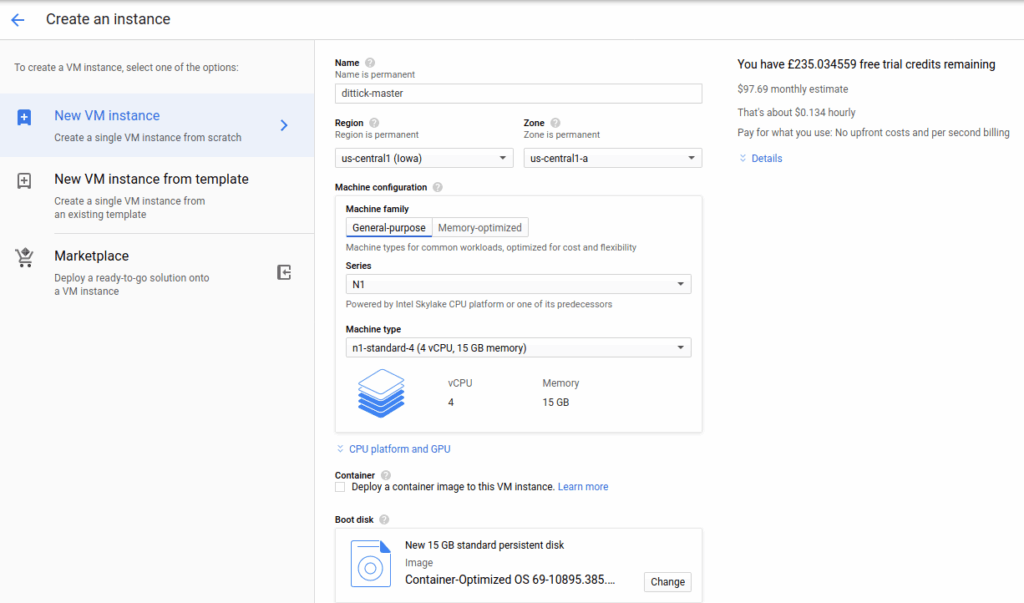
Task: Choose New VM instance option
Action: click(157, 125)
